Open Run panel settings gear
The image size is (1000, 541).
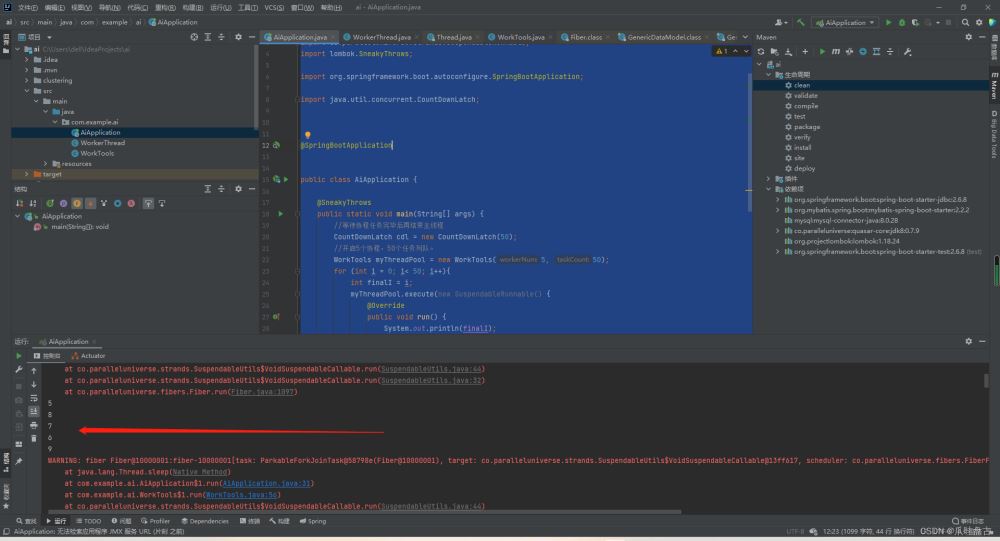click(969, 341)
